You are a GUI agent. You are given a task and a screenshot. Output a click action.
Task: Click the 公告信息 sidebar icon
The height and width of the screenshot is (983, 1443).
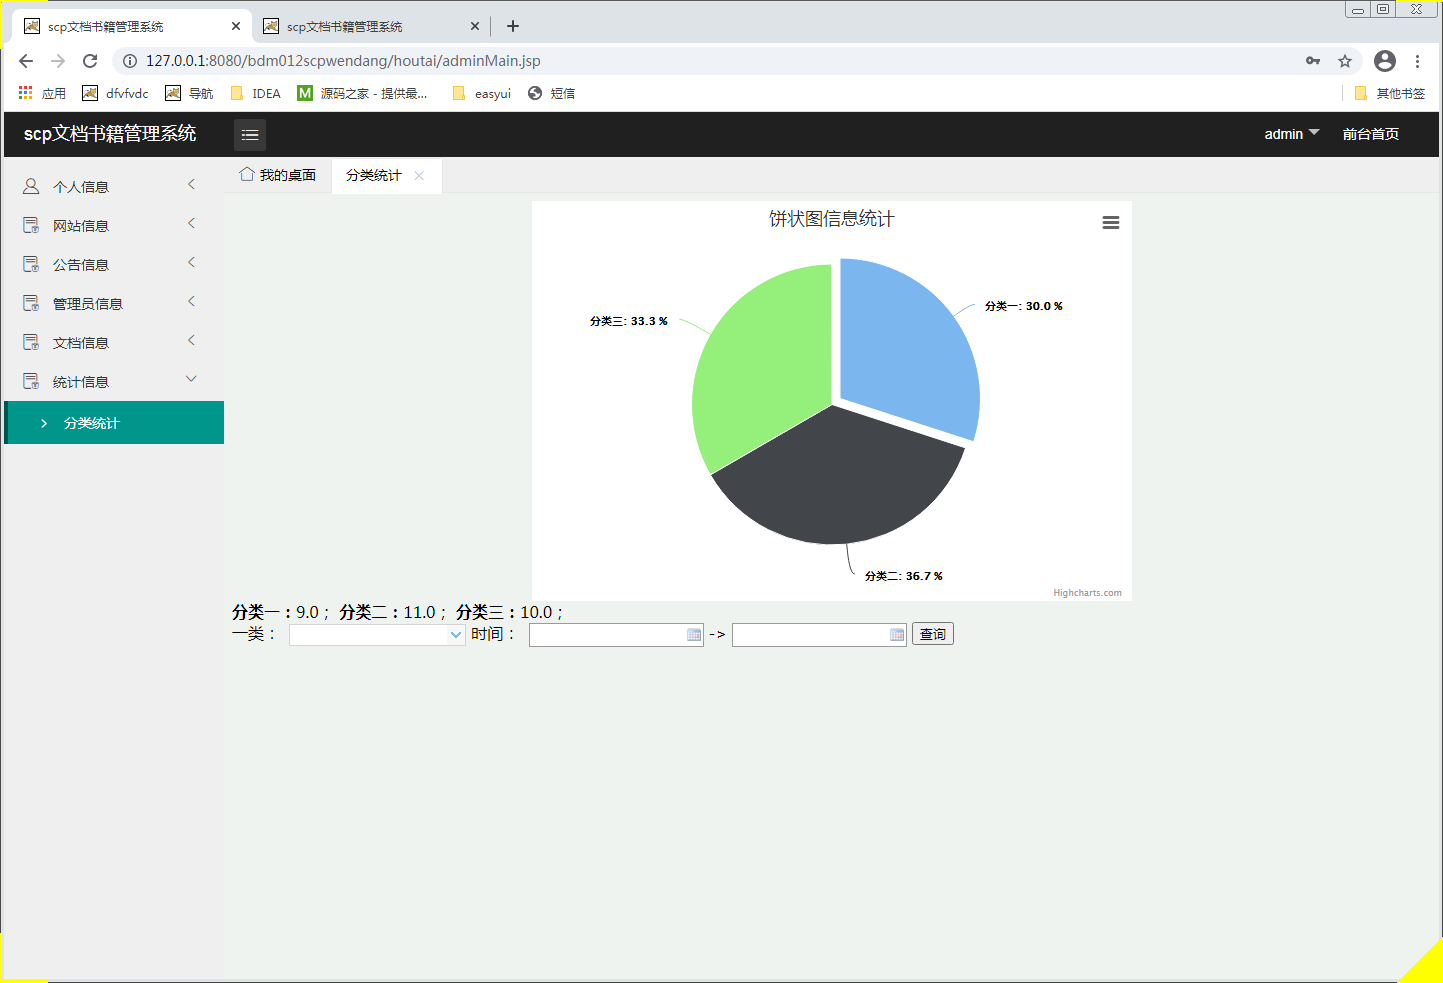pyautogui.click(x=31, y=264)
